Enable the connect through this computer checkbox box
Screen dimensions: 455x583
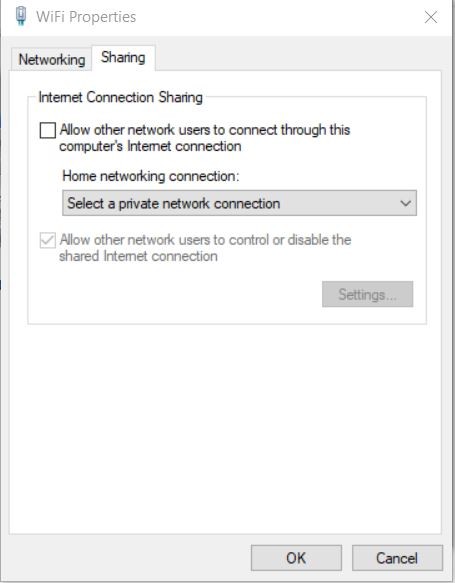(x=48, y=131)
